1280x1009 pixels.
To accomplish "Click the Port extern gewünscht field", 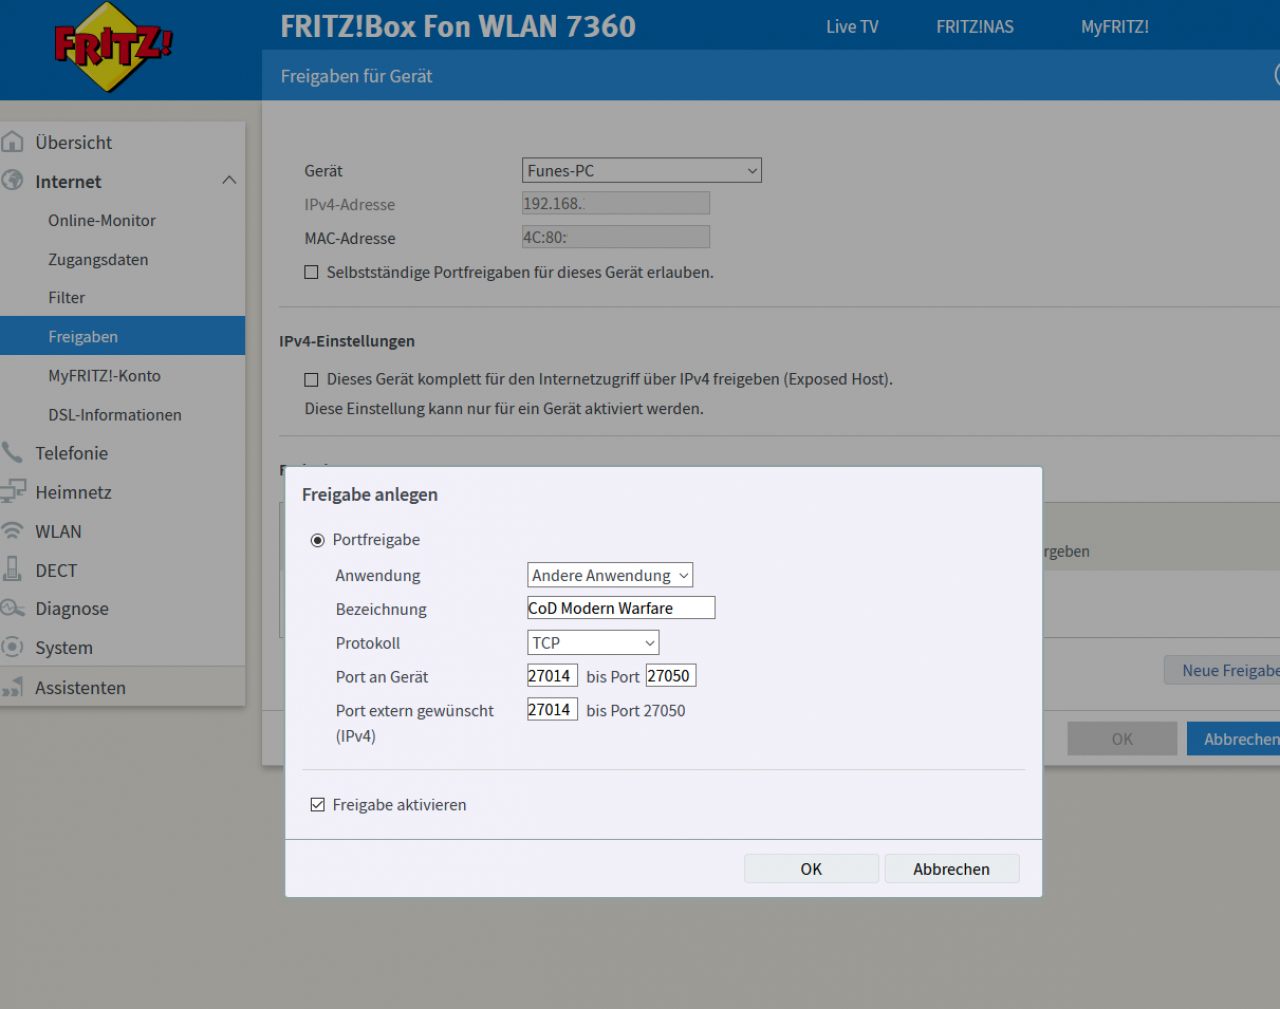I will pyautogui.click(x=552, y=709).
